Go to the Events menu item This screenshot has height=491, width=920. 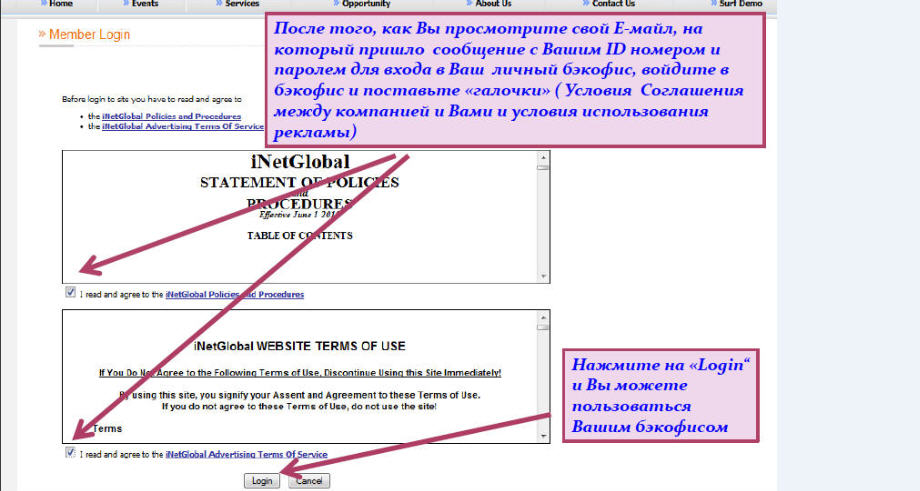pyautogui.click(x=145, y=4)
